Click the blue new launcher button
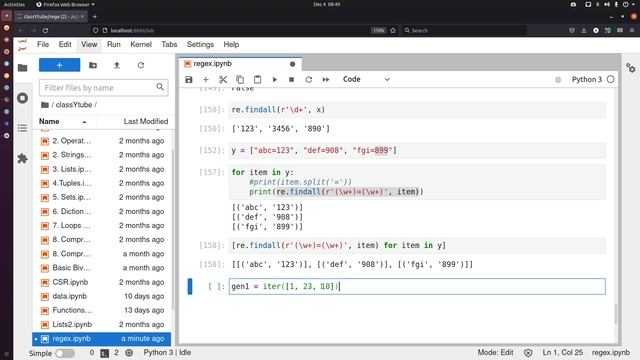 [60, 65]
